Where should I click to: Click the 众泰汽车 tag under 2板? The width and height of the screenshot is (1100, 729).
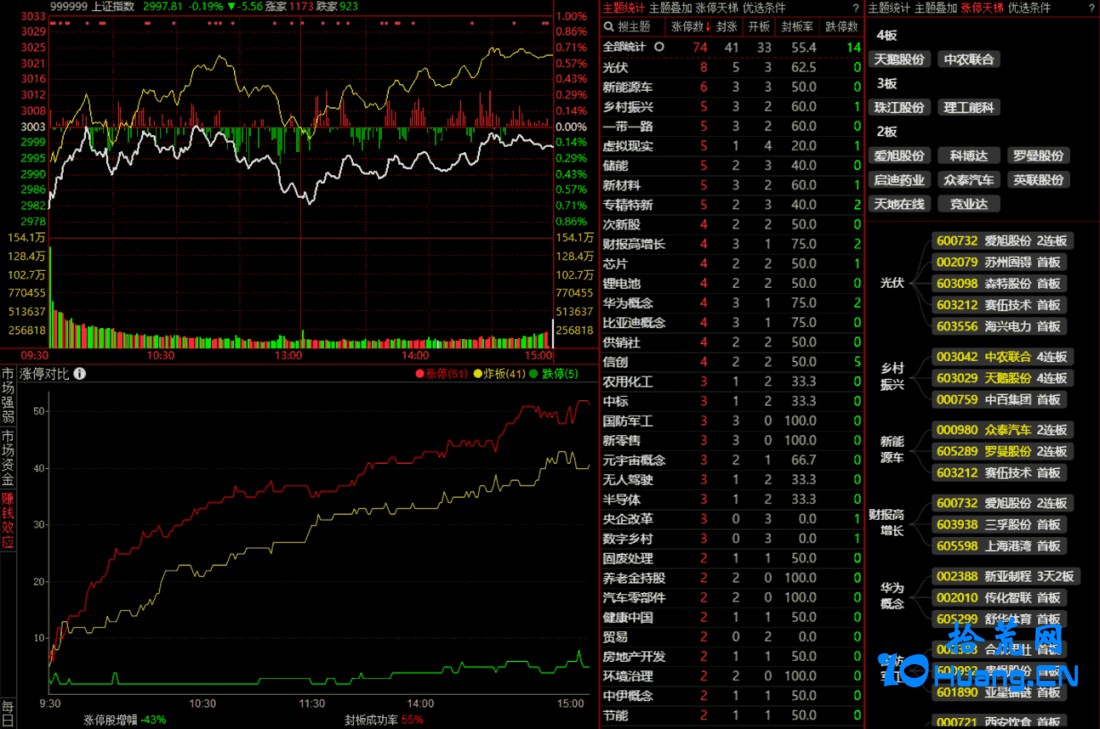[x=969, y=180]
